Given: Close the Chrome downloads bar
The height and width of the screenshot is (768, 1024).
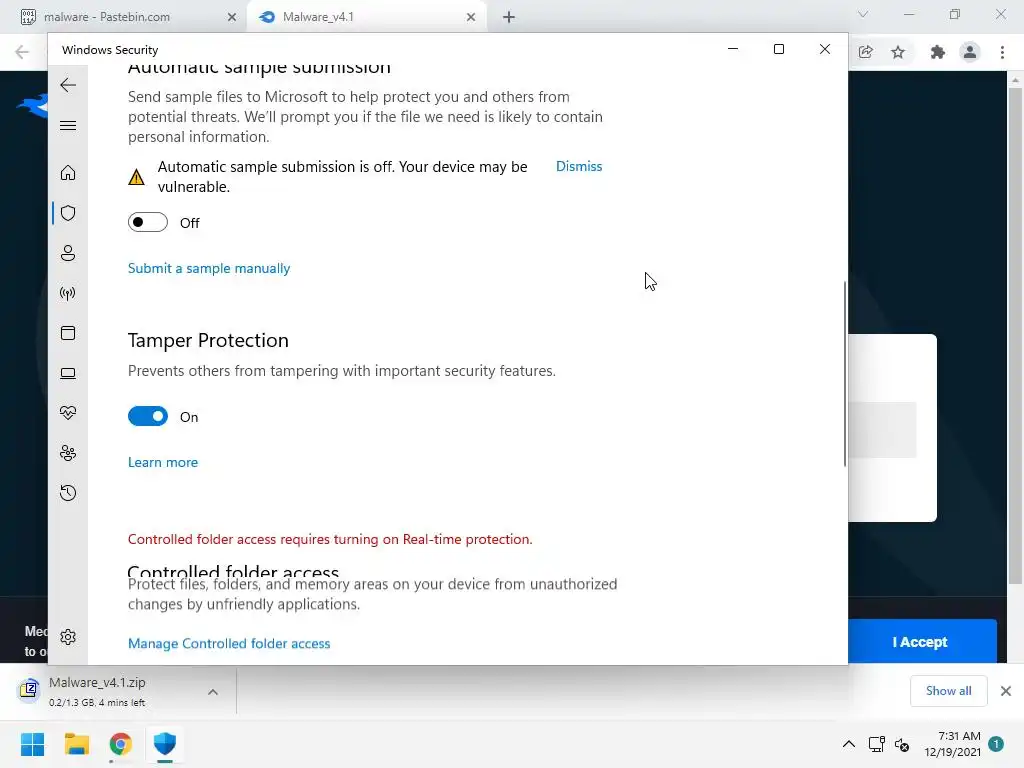Looking at the screenshot, I should click(1006, 691).
